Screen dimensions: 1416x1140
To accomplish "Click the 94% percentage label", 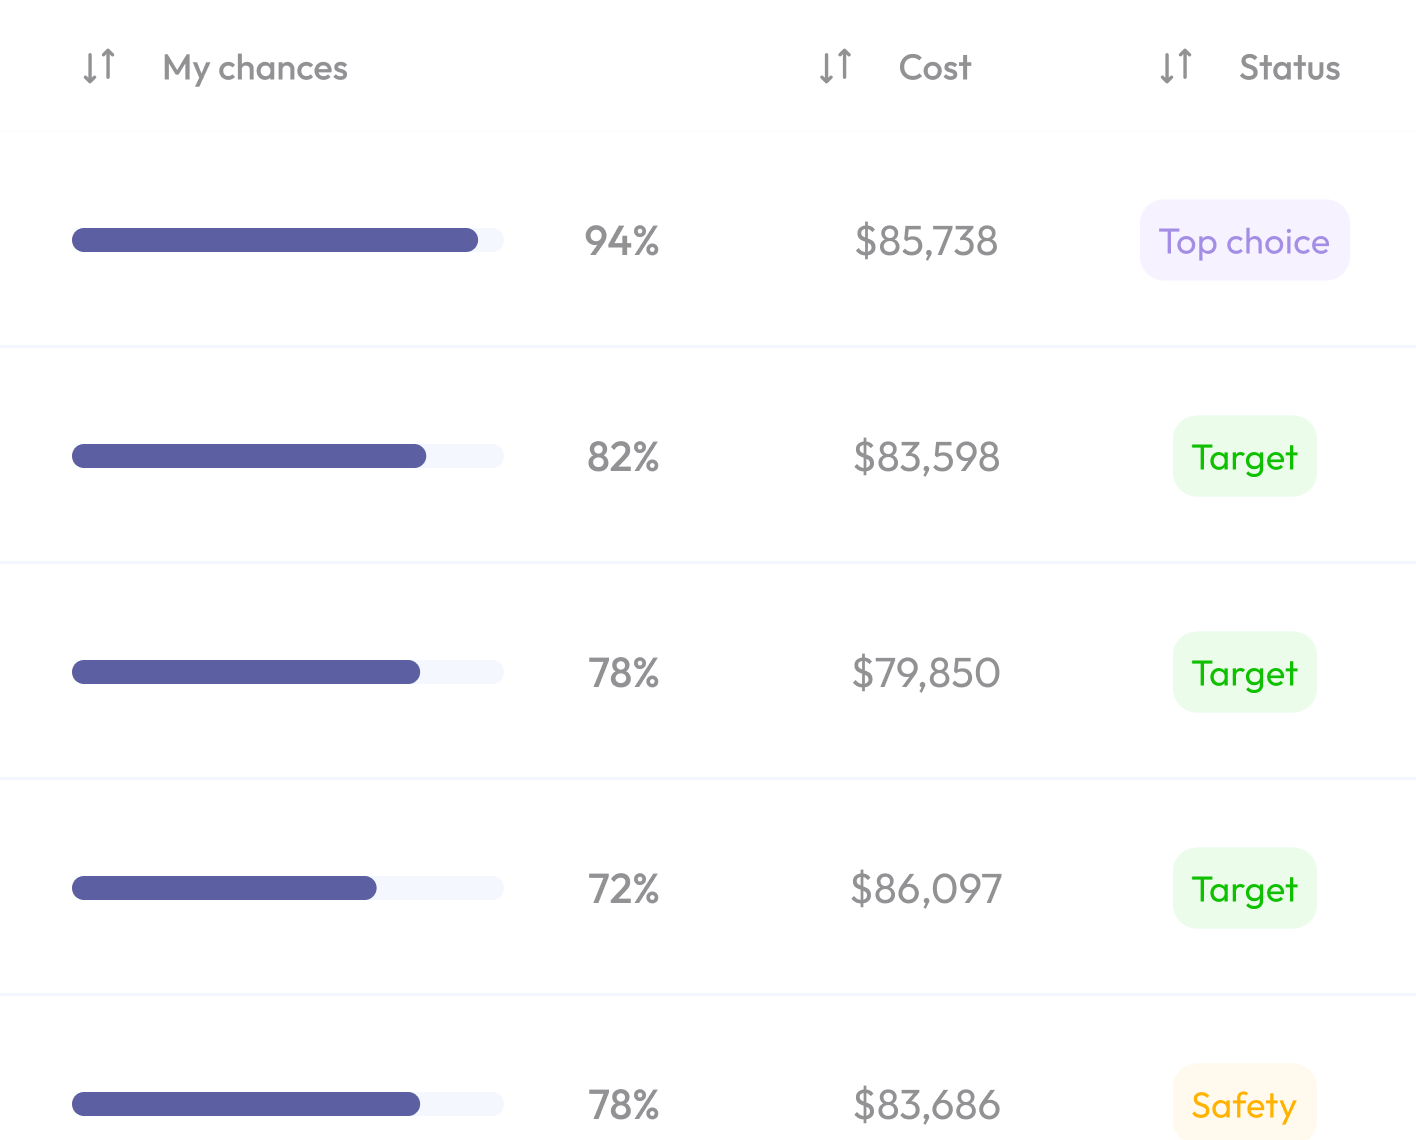I will (622, 241).
